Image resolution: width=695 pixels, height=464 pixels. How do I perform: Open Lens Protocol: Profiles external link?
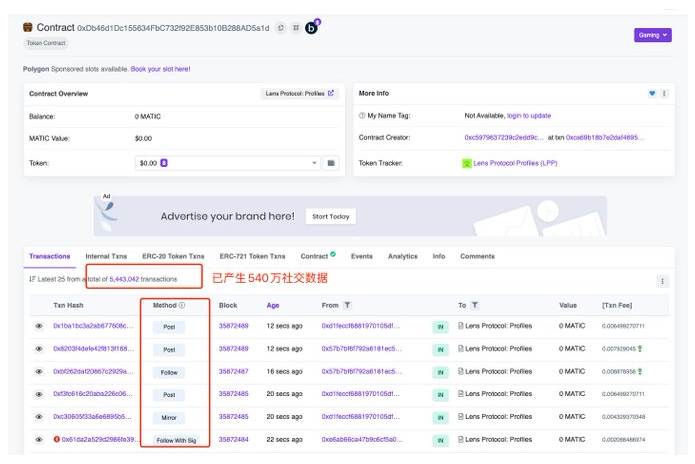(299, 94)
